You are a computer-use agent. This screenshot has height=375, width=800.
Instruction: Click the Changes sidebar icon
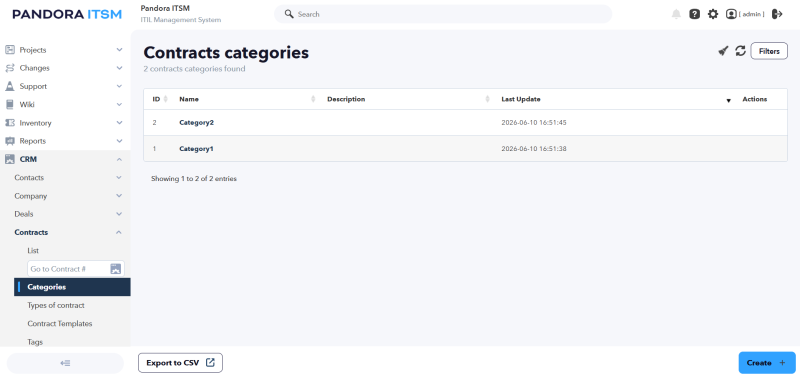click(10, 68)
